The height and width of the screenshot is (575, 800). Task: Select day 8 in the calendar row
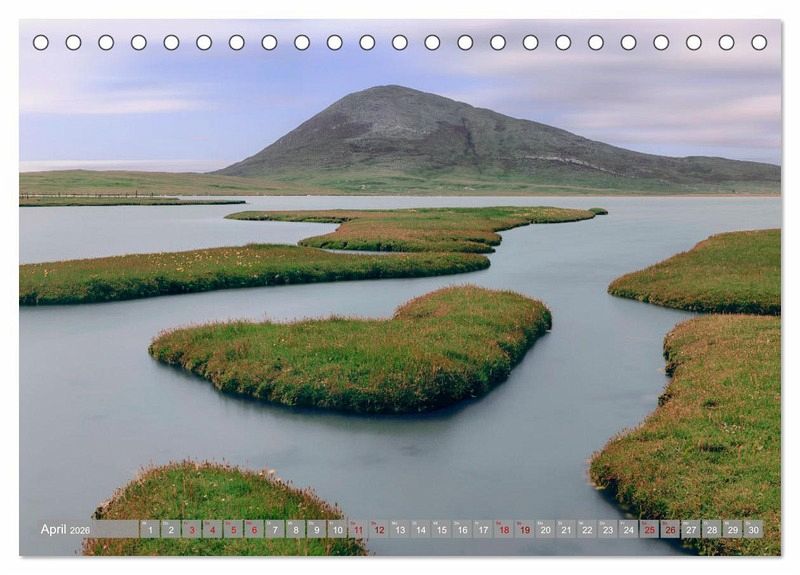click(x=296, y=529)
